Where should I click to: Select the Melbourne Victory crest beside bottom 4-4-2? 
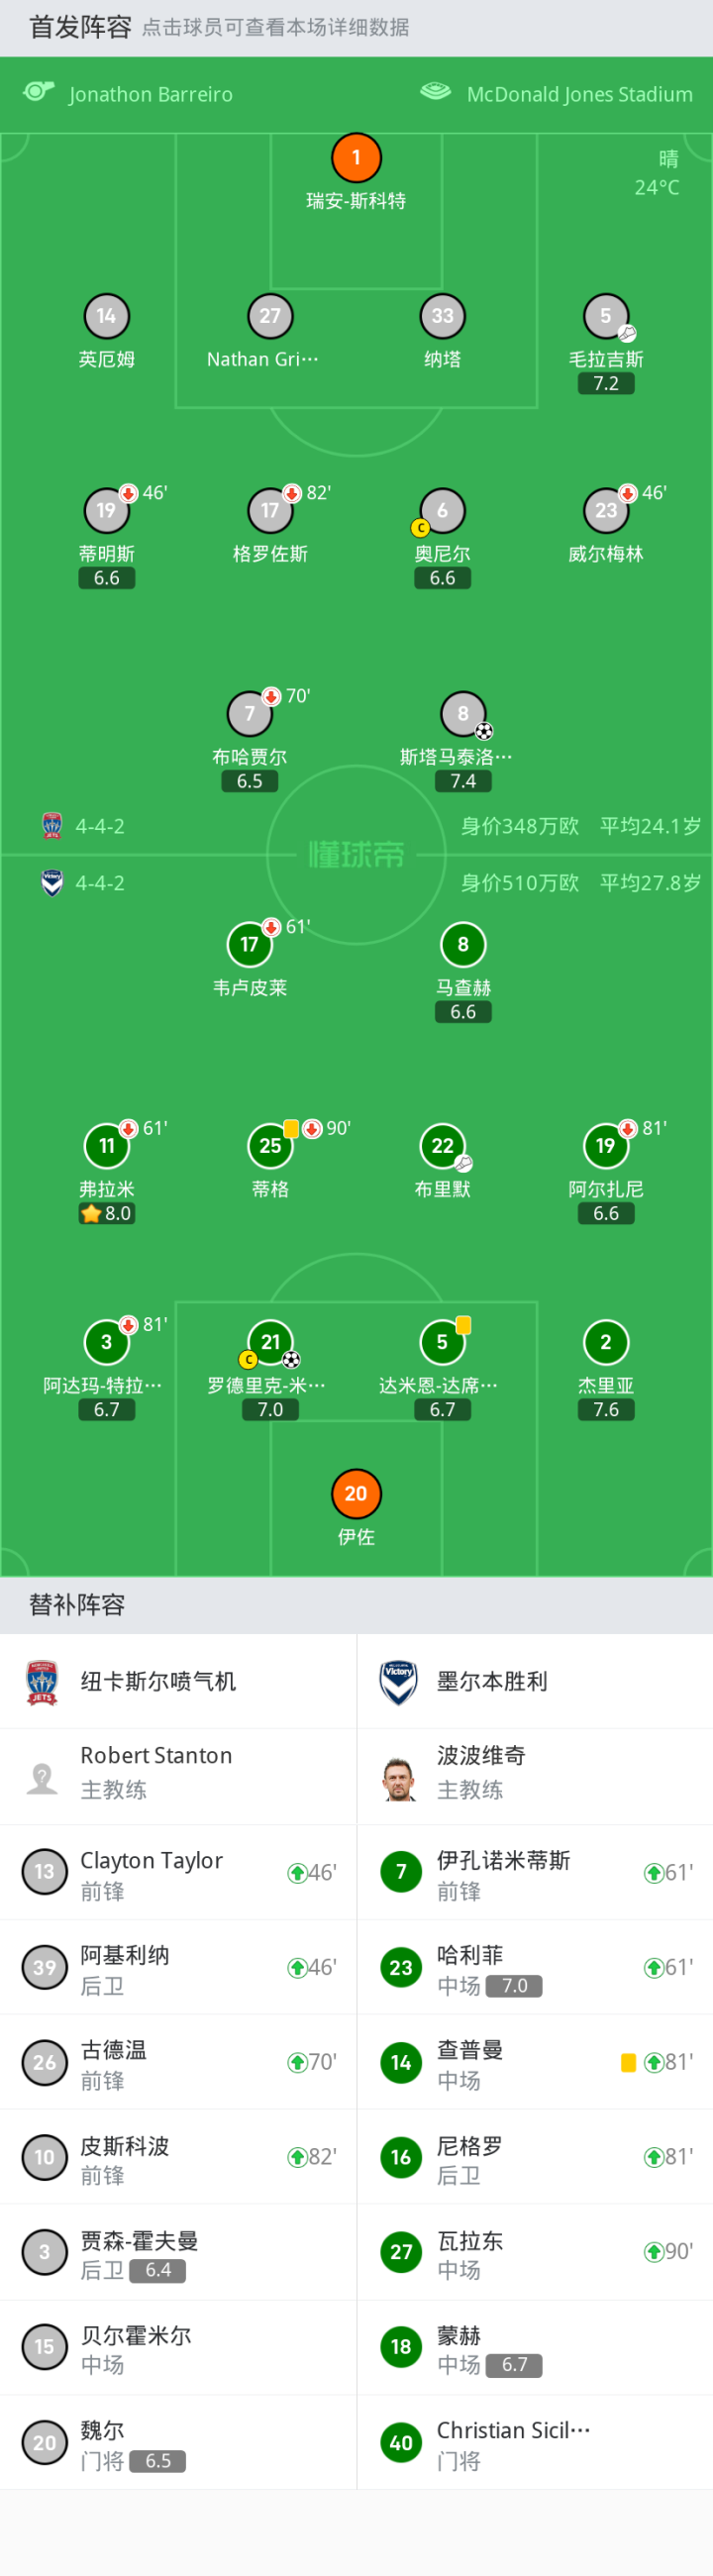[52, 883]
